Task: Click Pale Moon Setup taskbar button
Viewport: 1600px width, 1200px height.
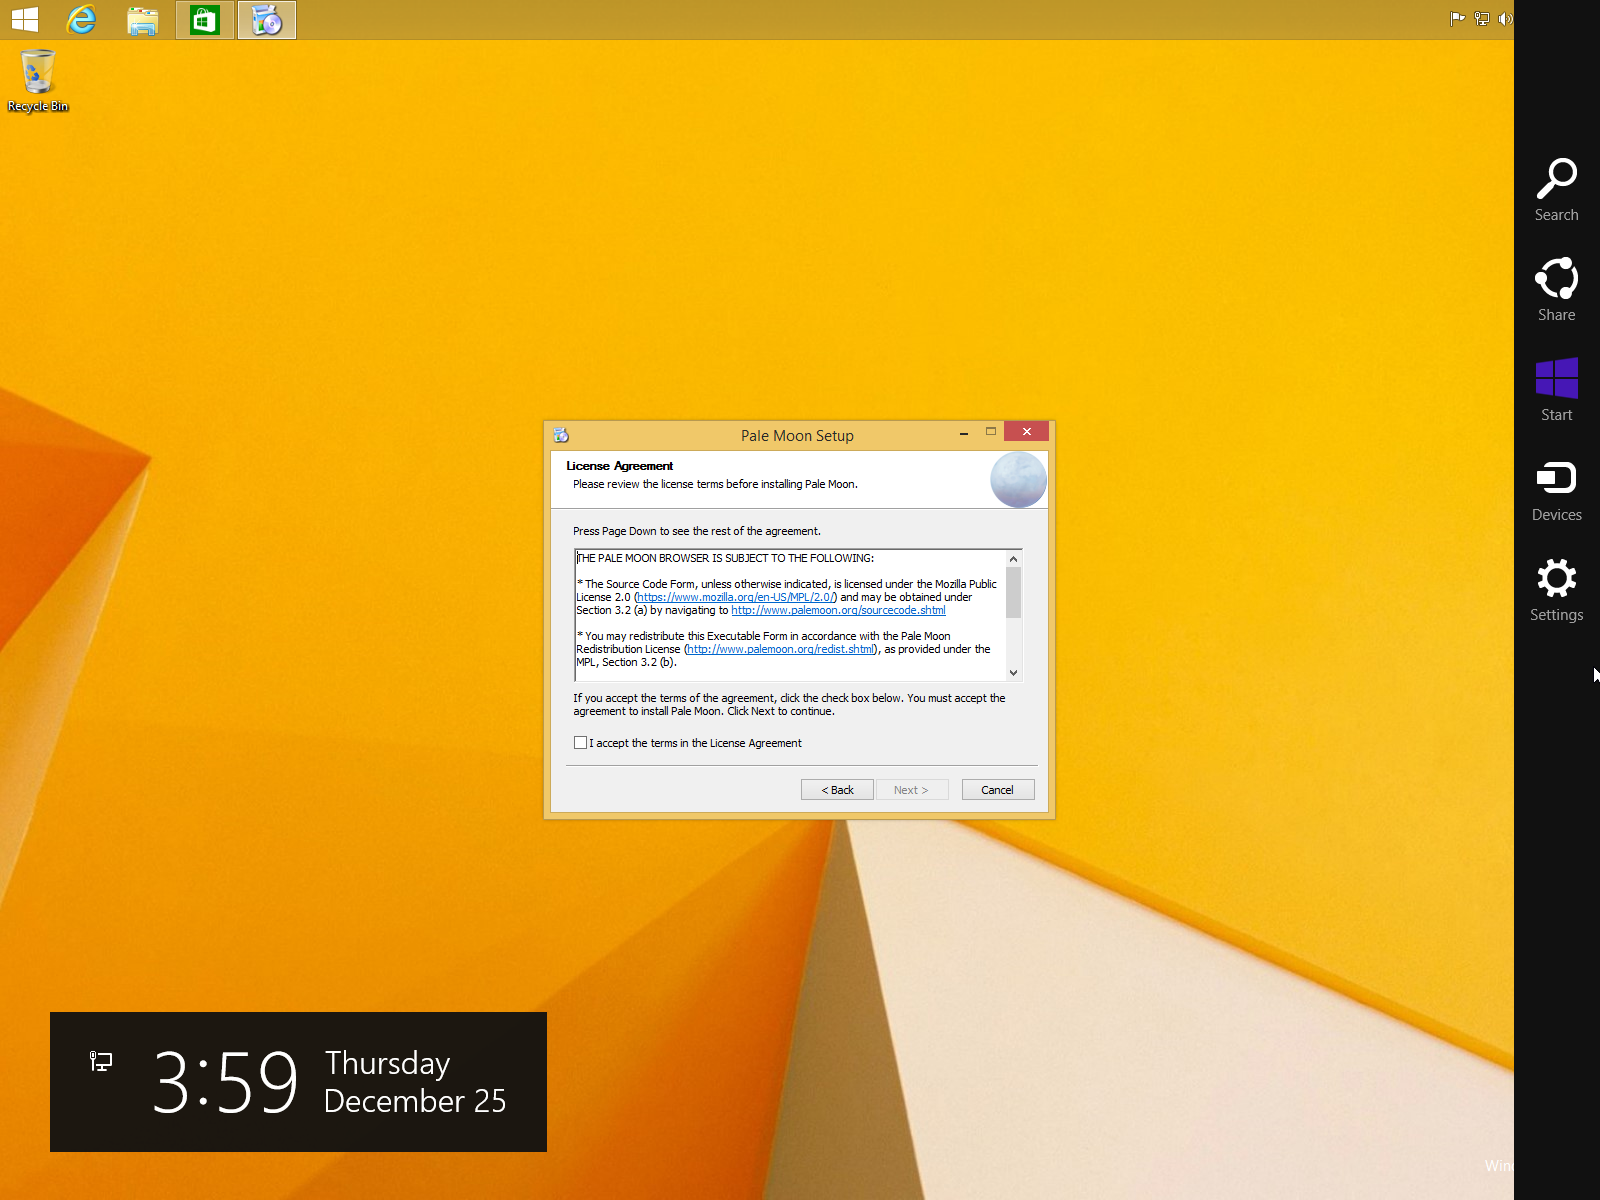Action: click(267, 20)
